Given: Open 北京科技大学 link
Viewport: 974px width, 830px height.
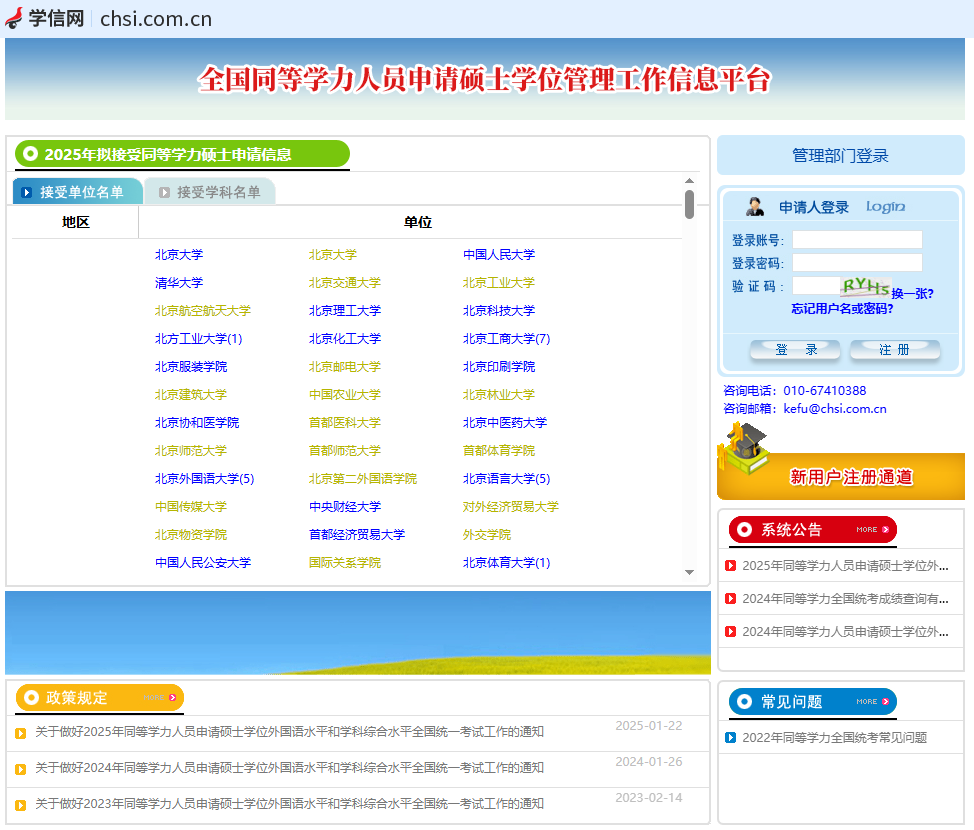Looking at the screenshot, I should (x=499, y=311).
